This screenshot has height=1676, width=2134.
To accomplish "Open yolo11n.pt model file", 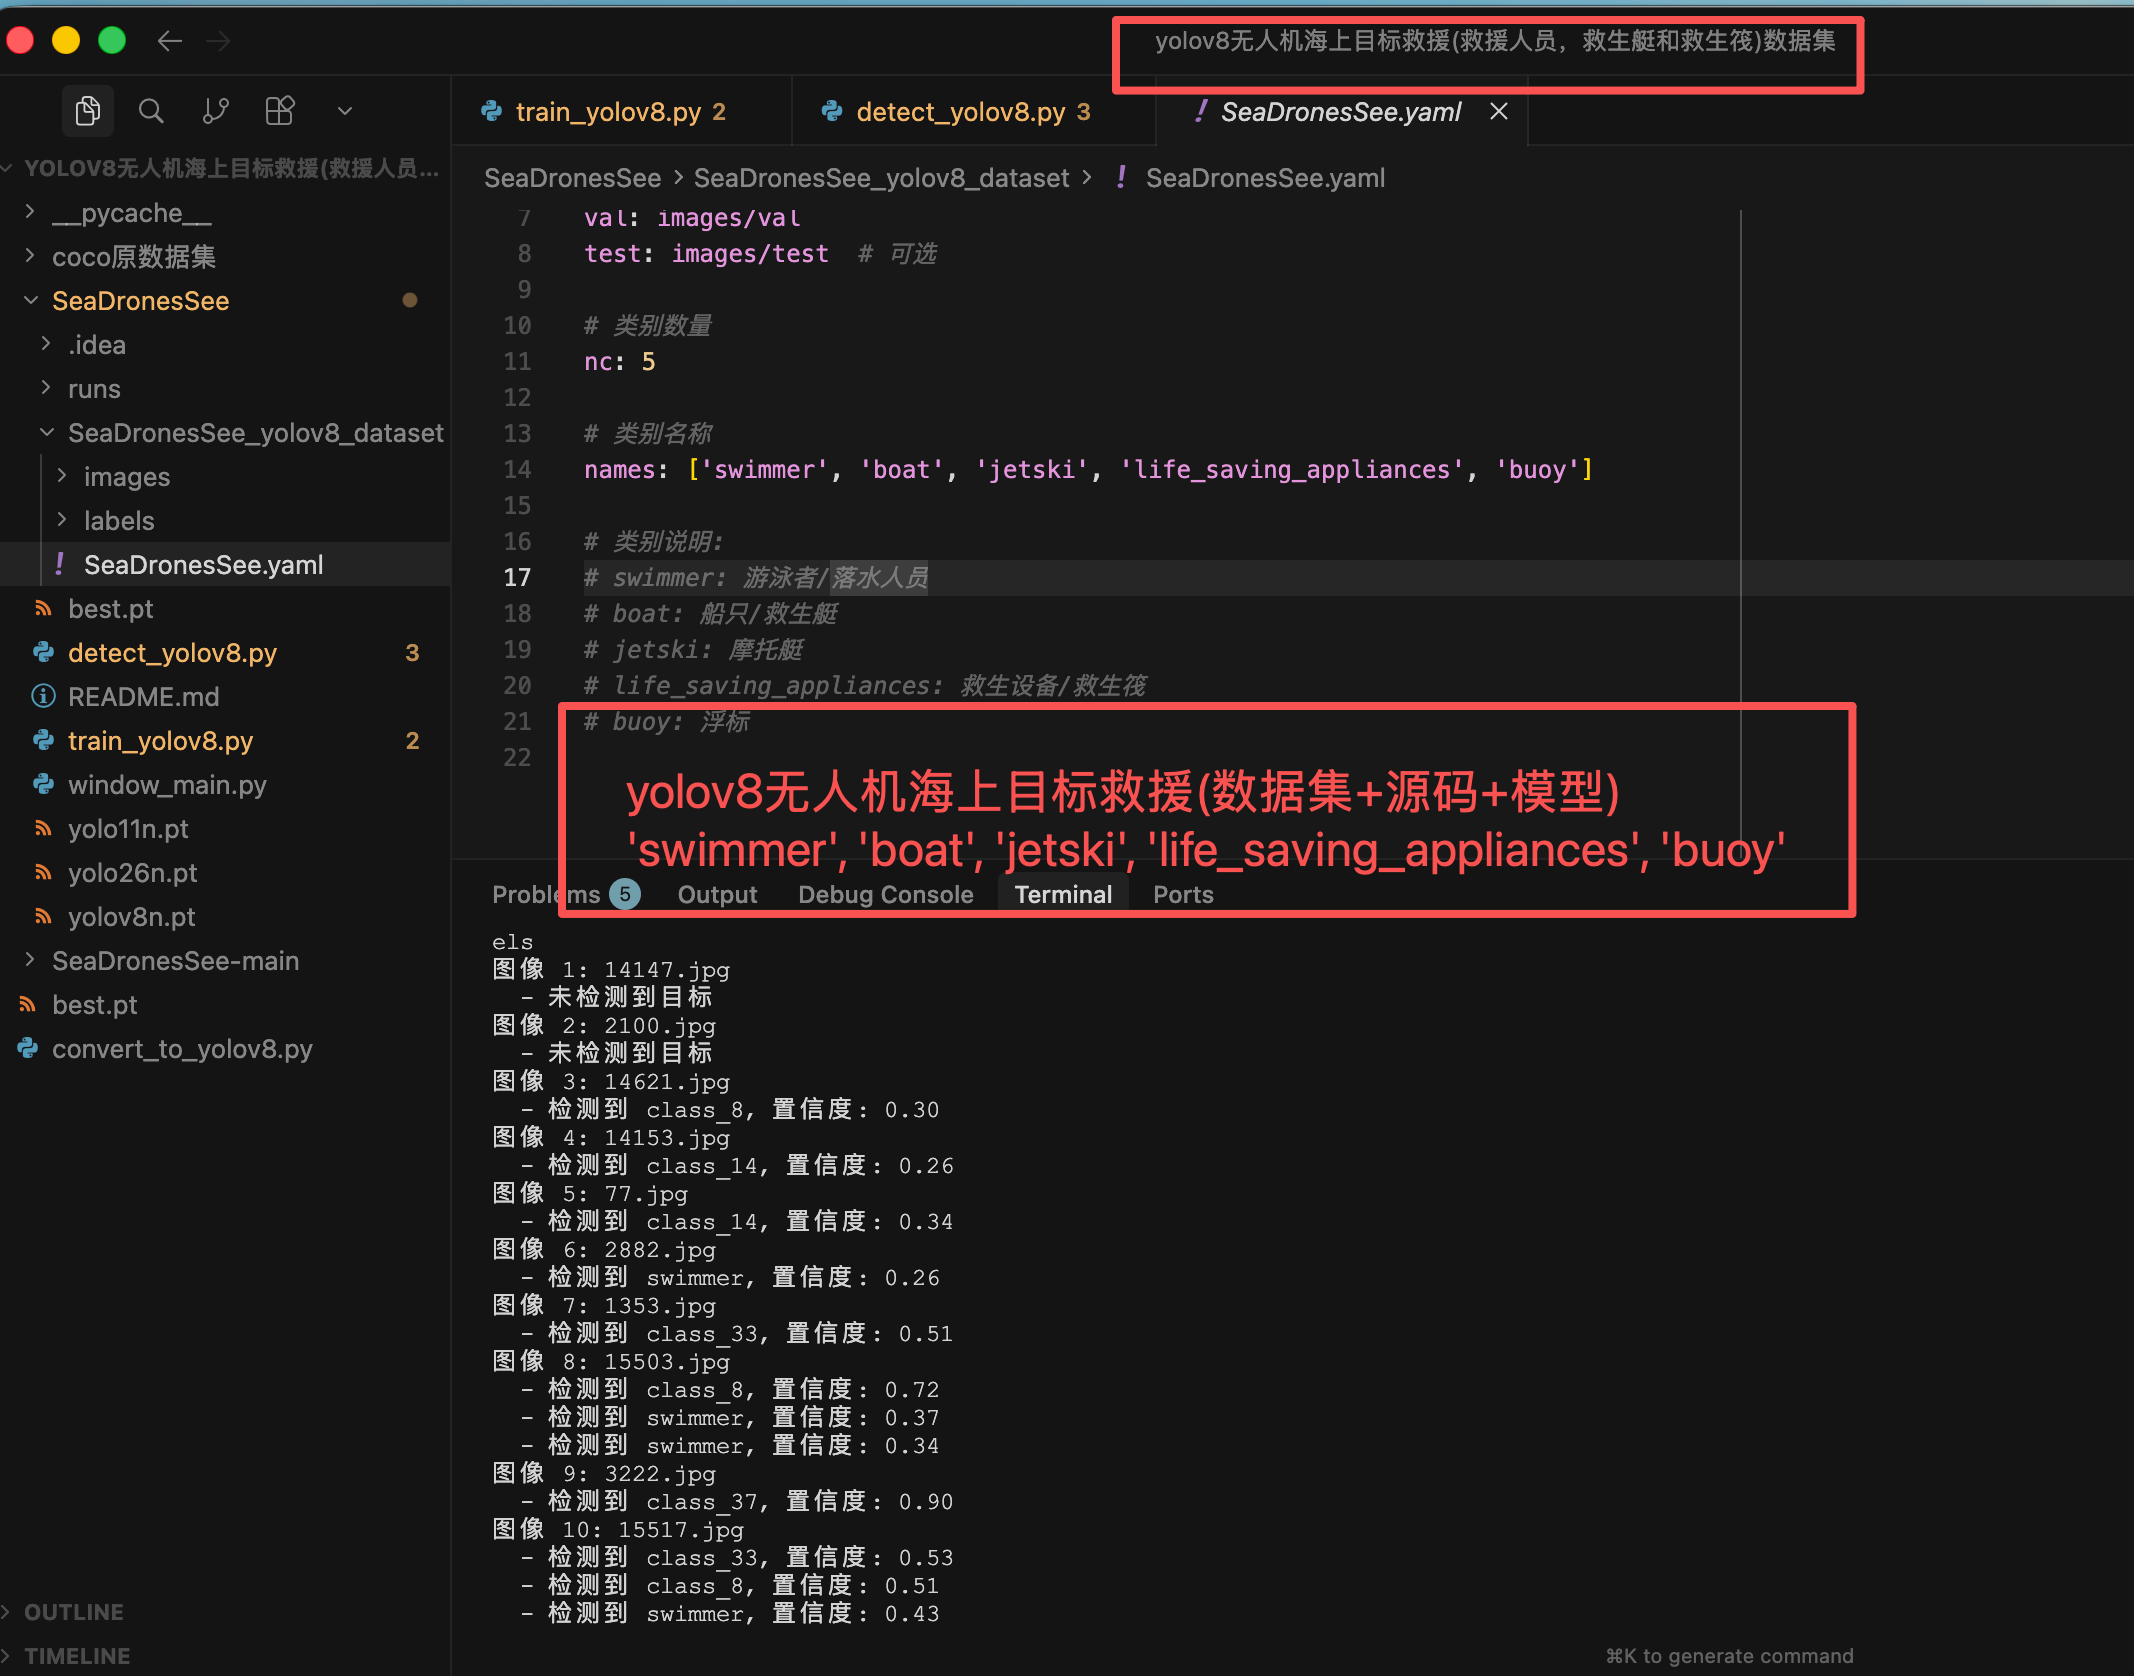I will (x=128, y=829).
